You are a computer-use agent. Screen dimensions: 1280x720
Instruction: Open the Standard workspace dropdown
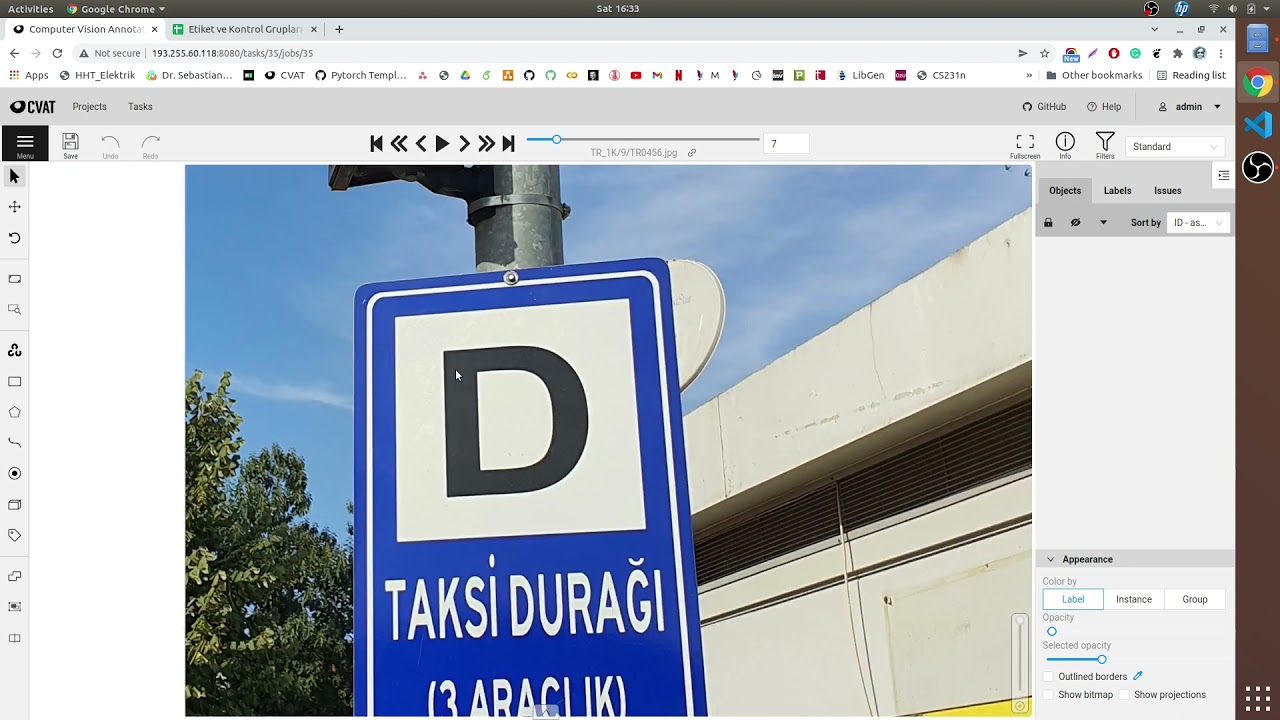1175,146
